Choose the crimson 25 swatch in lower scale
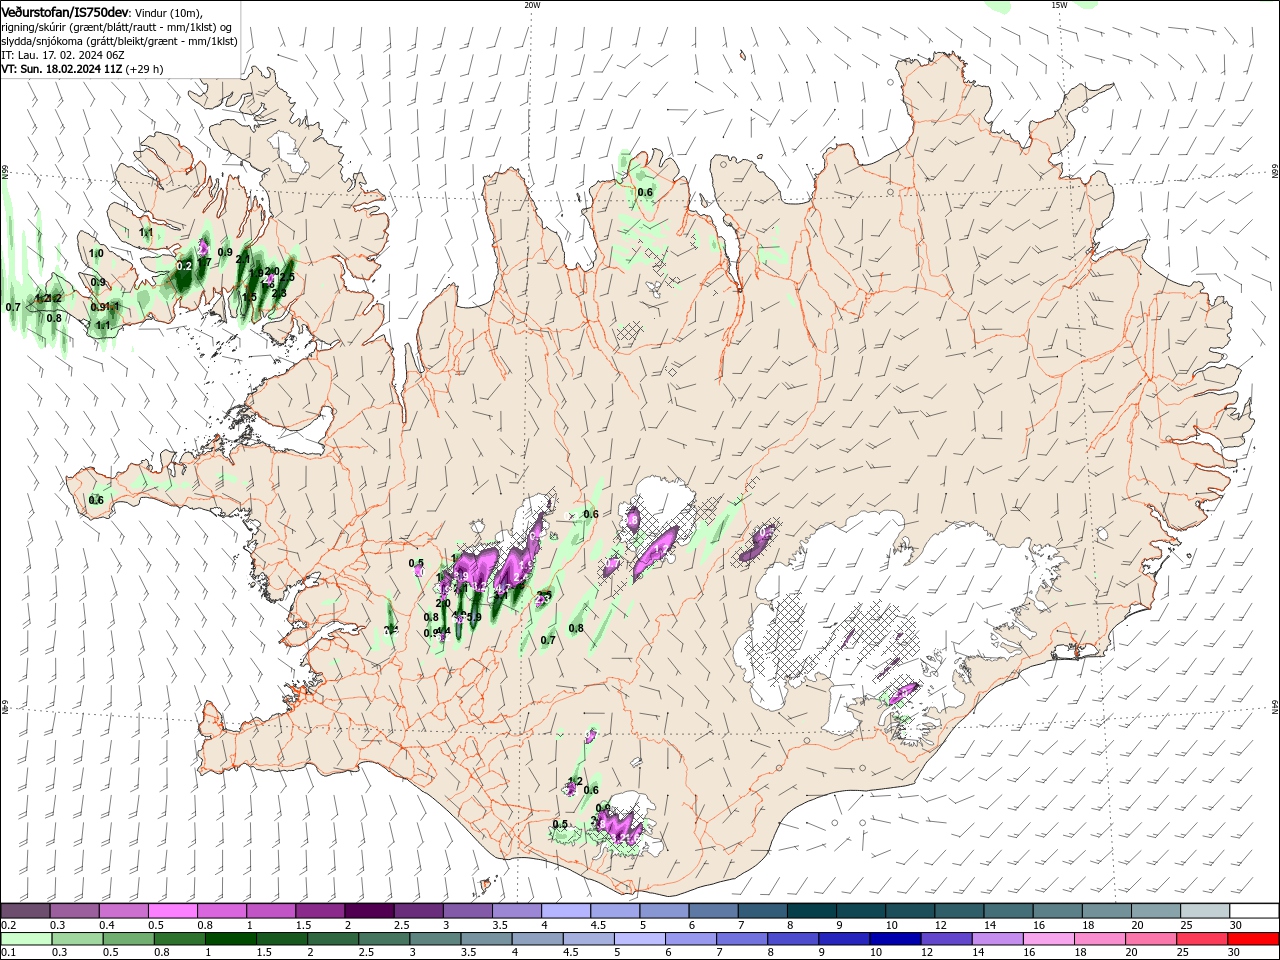Screen dimensions: 1280x960 pyautogui.click(x=1201, y=939)
